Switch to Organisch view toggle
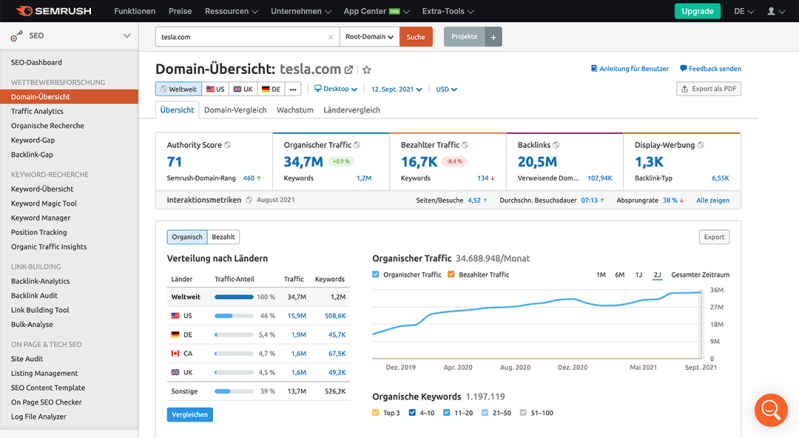Screen dimensions: 799x438 pyautogui.click(x=187, y=237)
